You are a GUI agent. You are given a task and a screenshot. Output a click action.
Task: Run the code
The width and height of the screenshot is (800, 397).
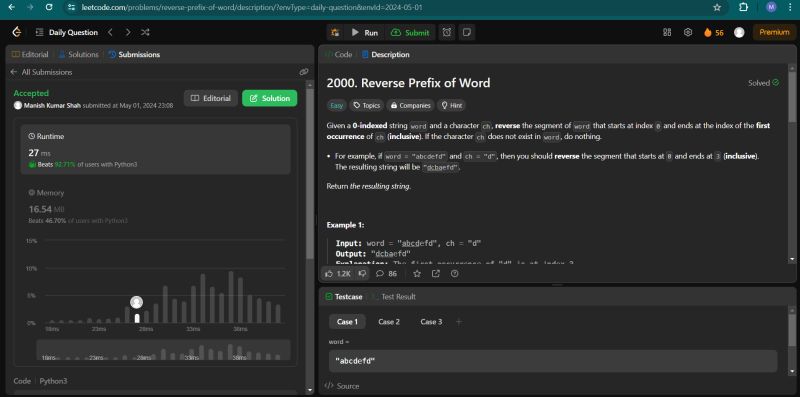pos(365,33)
